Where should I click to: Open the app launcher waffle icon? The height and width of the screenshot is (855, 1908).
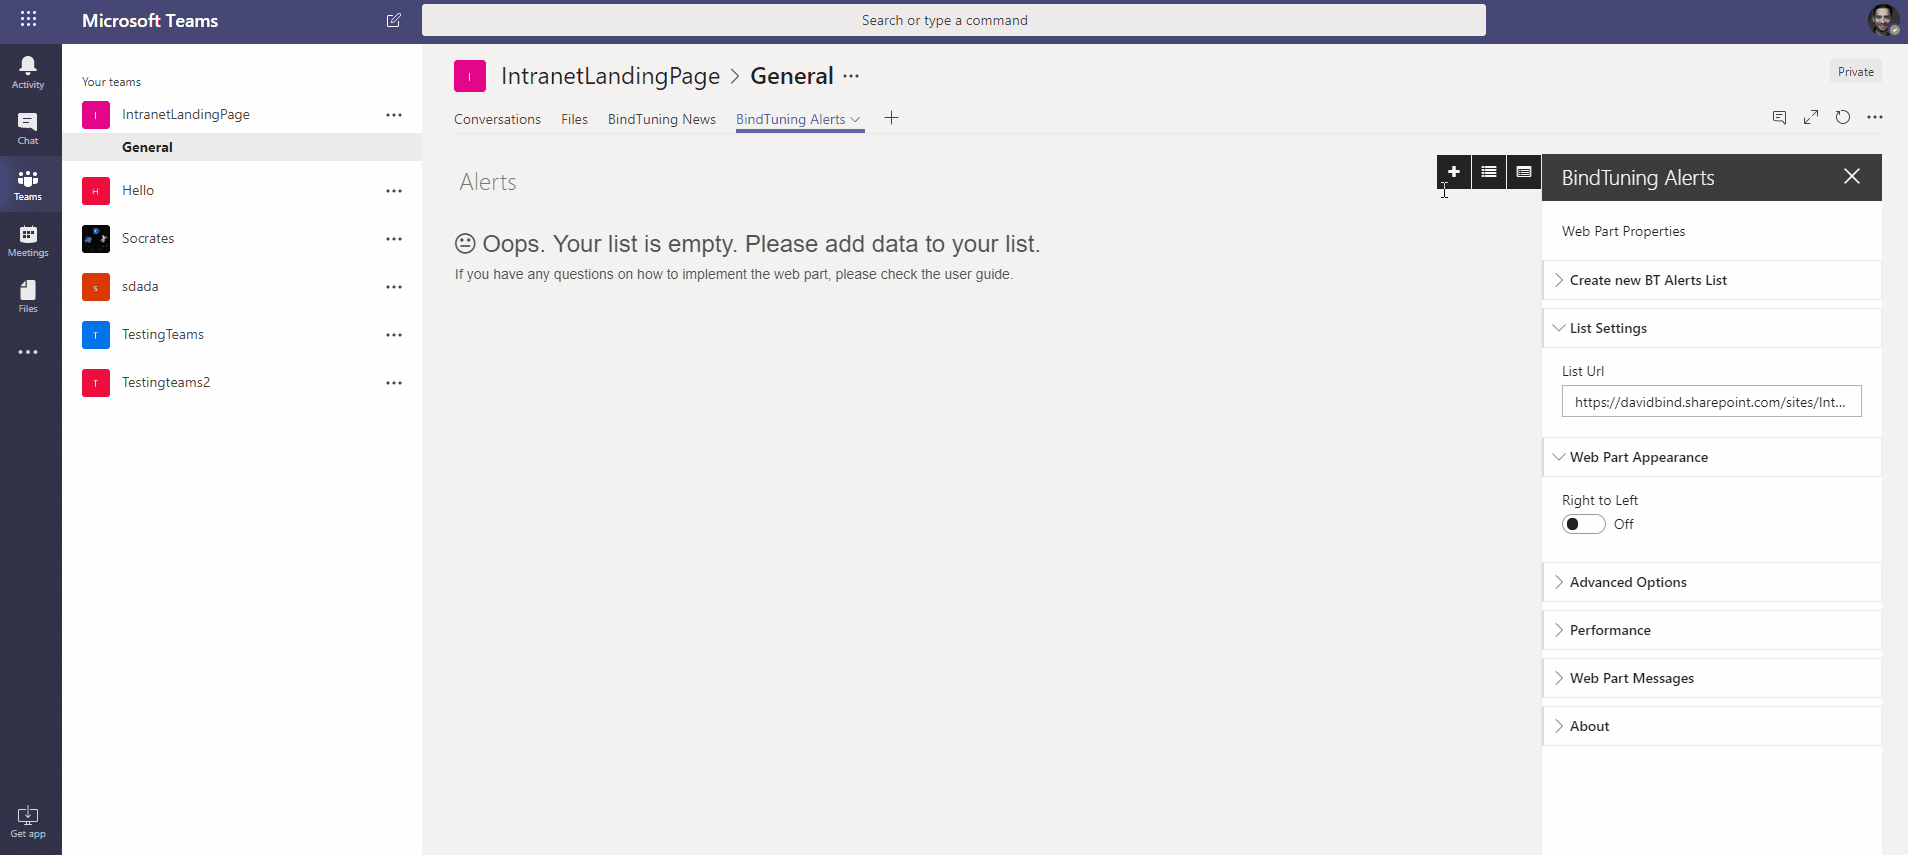pos(28,19)
